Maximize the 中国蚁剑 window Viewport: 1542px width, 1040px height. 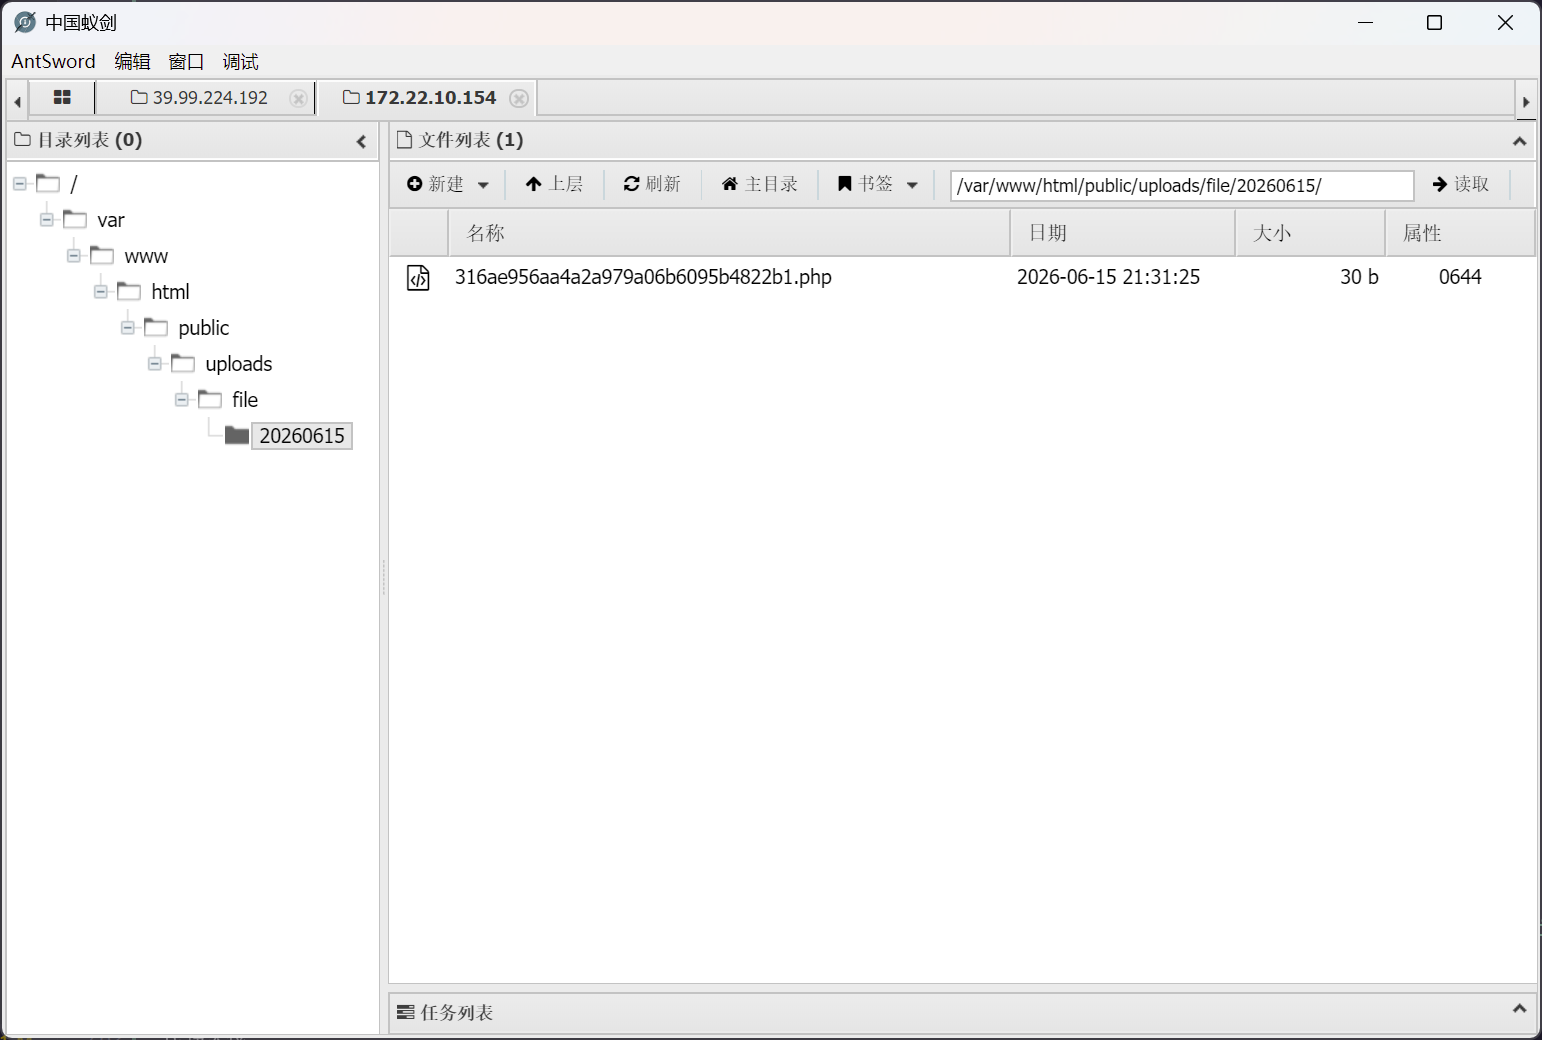click(1434, 22)
